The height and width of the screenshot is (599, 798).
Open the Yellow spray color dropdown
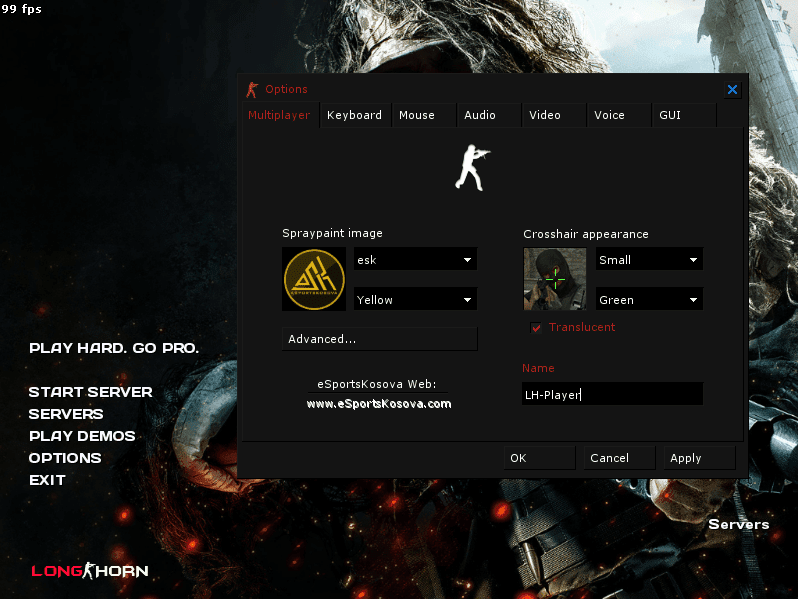point(415,299)
